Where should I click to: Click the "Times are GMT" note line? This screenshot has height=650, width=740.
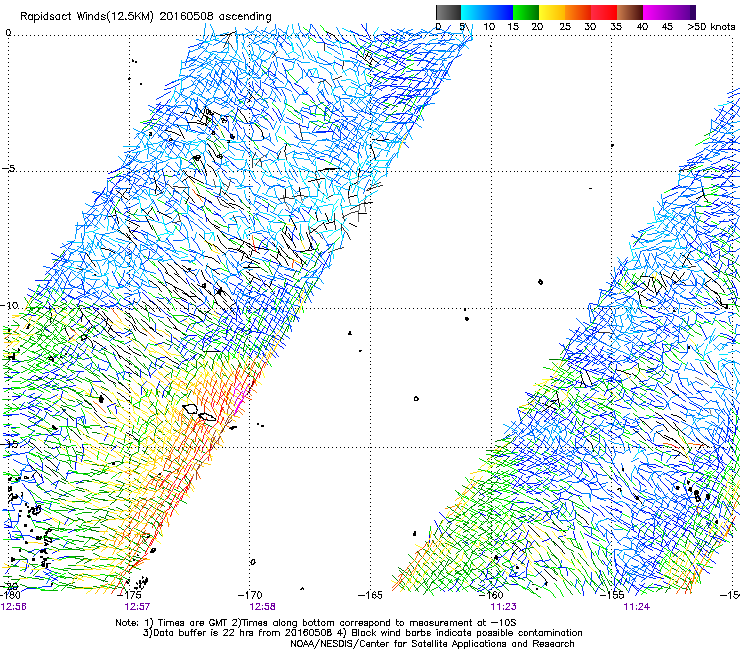[x=316, y=623]
